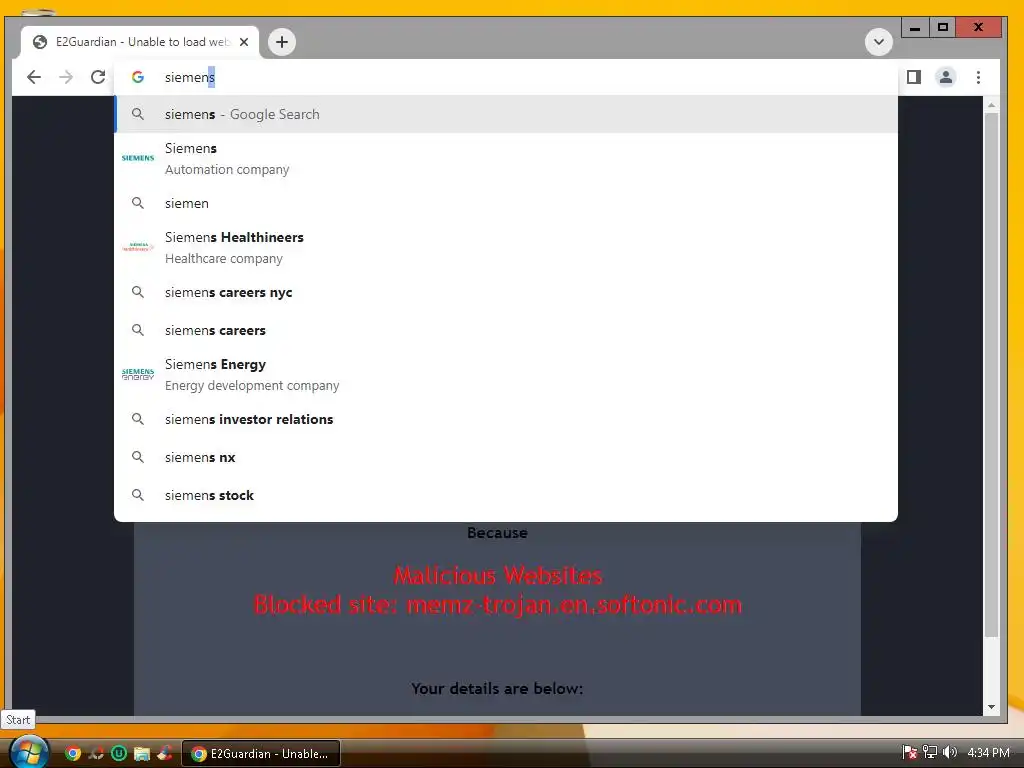Click the 4:34 PM clock
The width and height of the screenshot is (1024, 768).
[x=988, y=753]
